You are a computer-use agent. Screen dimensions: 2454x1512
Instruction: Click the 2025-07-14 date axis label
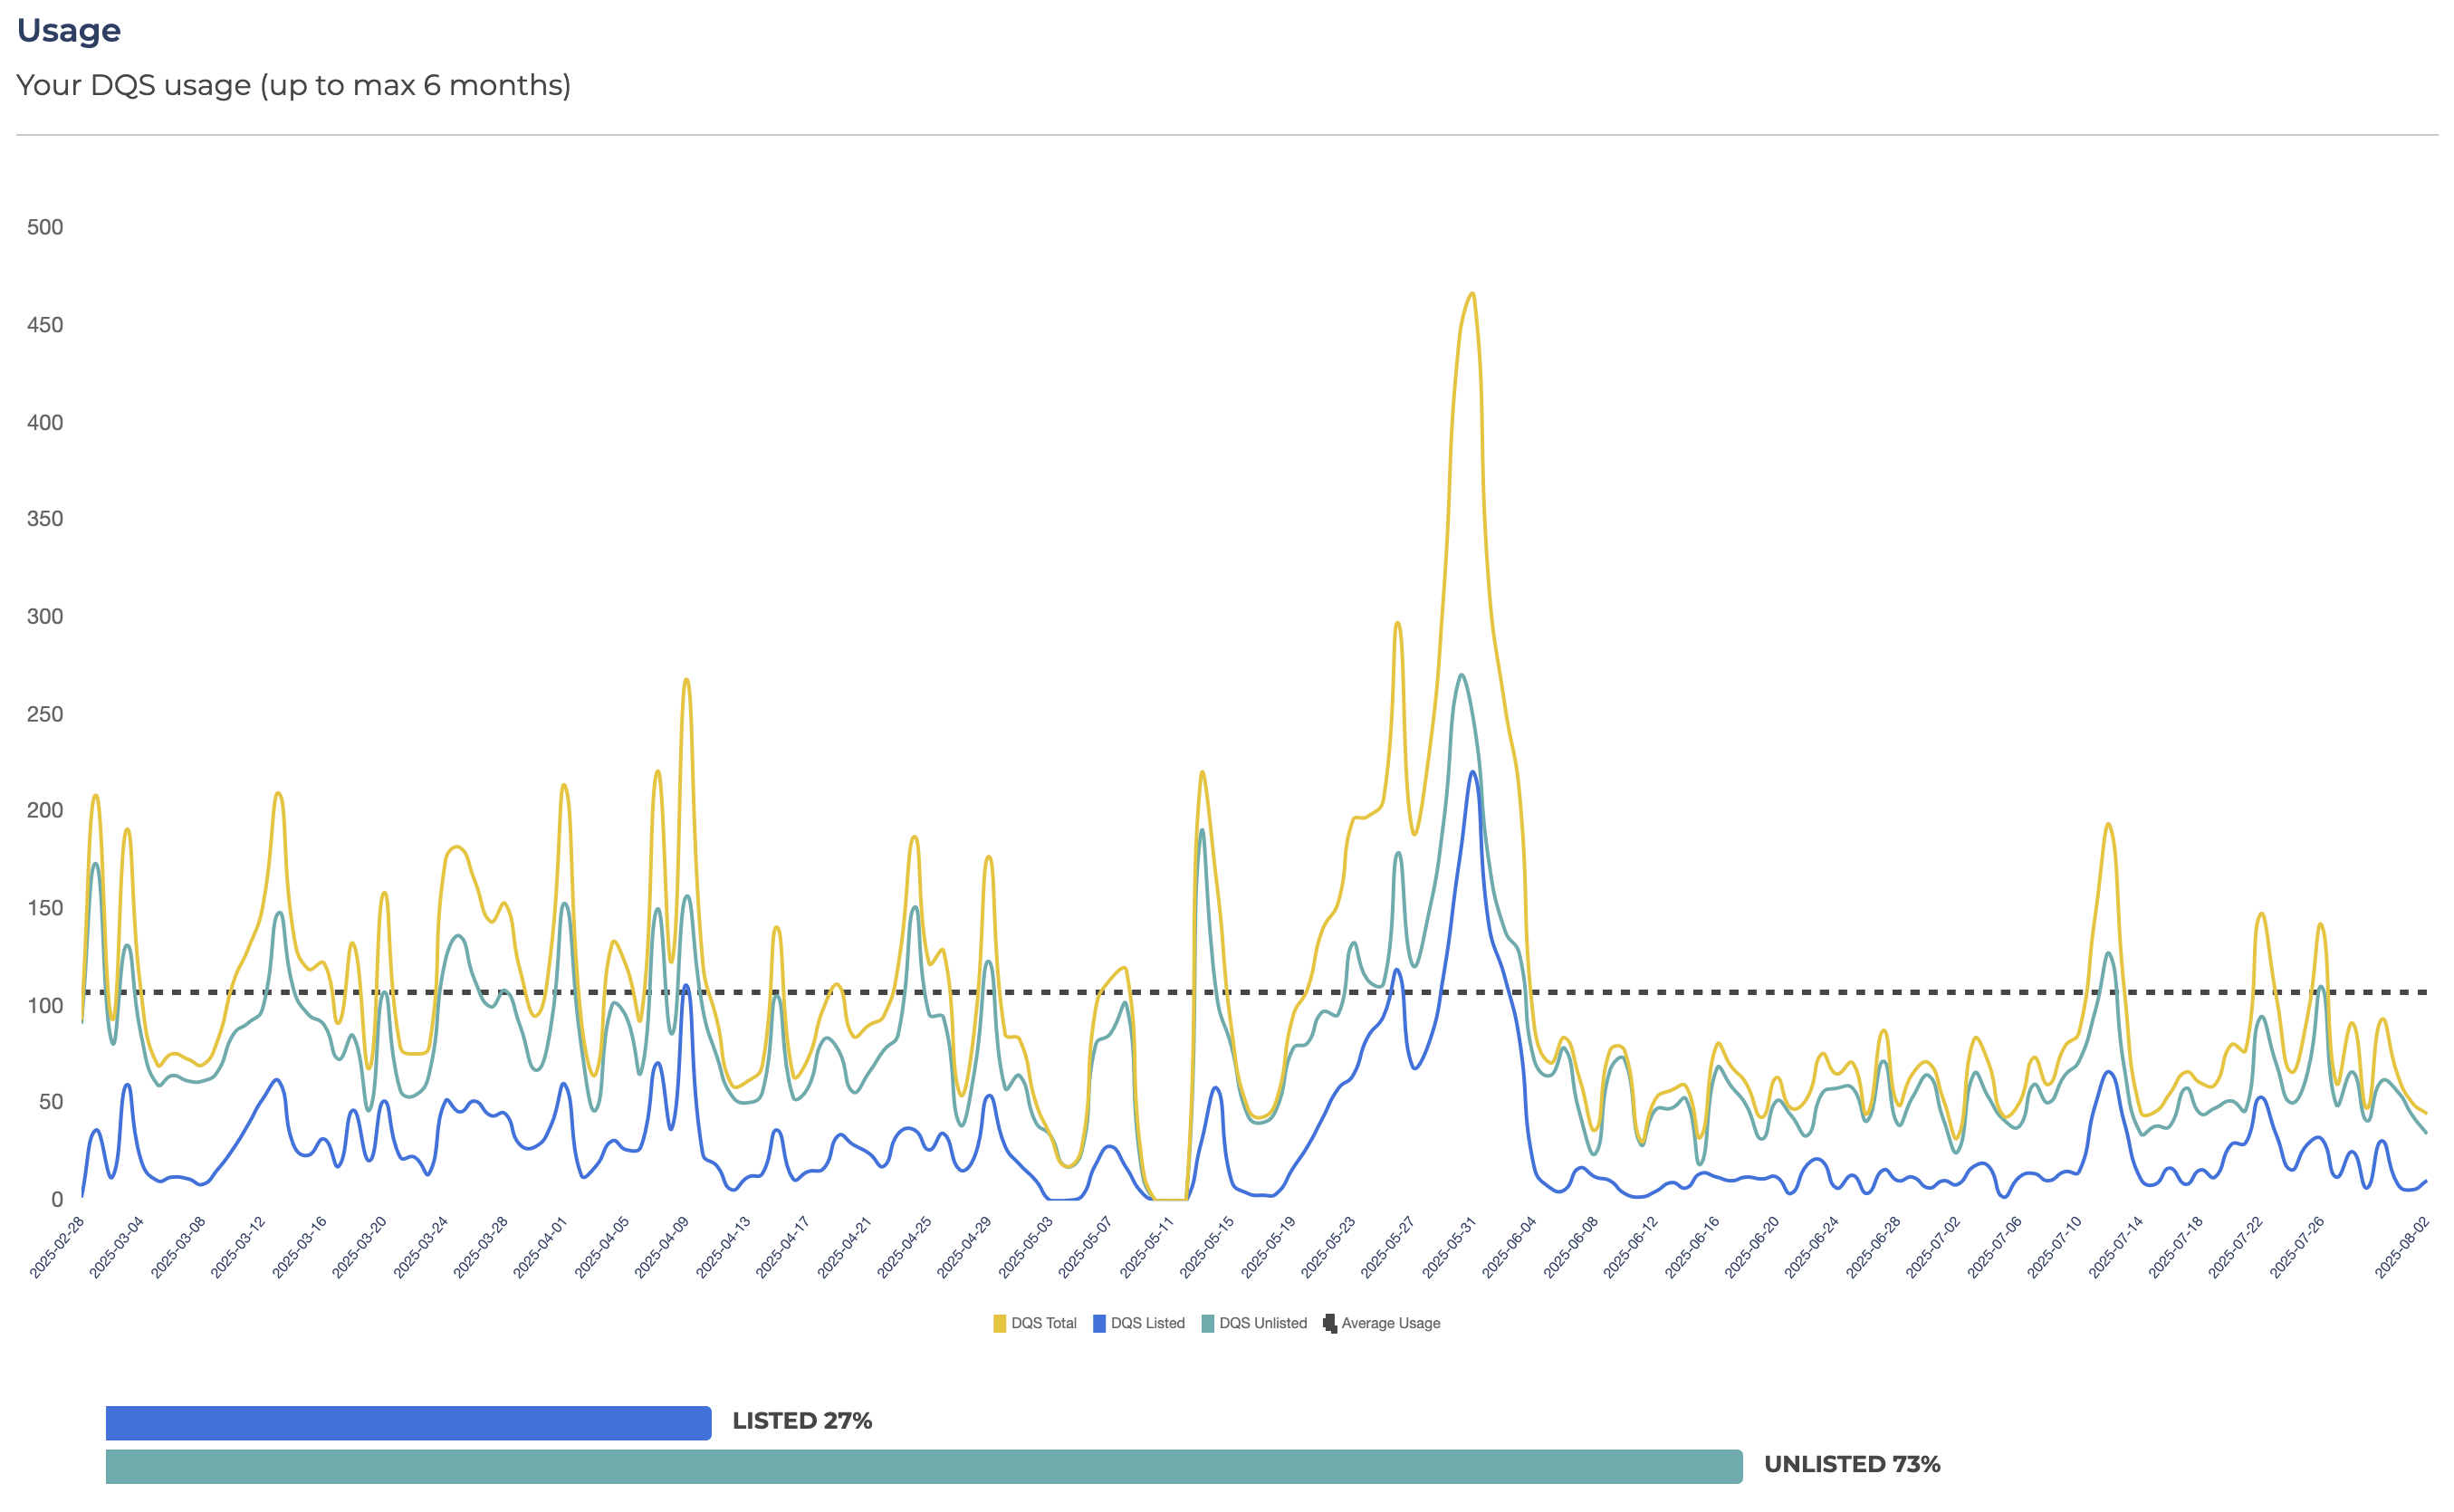(2116, 1247)
